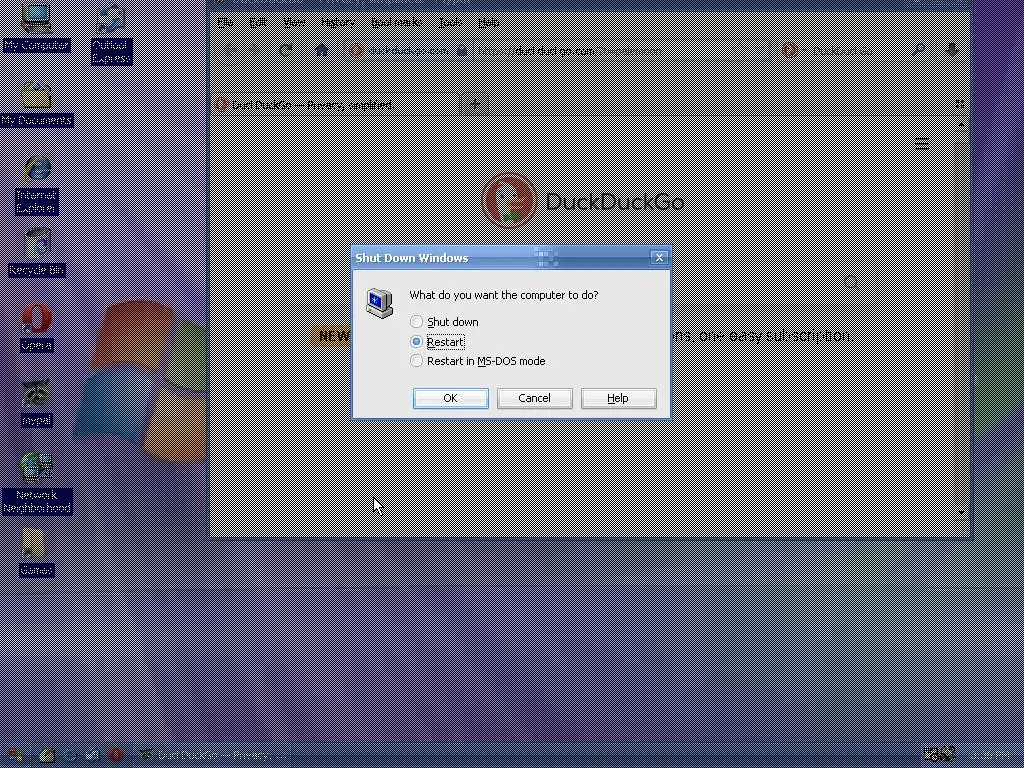Reload the page in the browser
Screen dimensions: 1024x768
click(x=285, y=50)
